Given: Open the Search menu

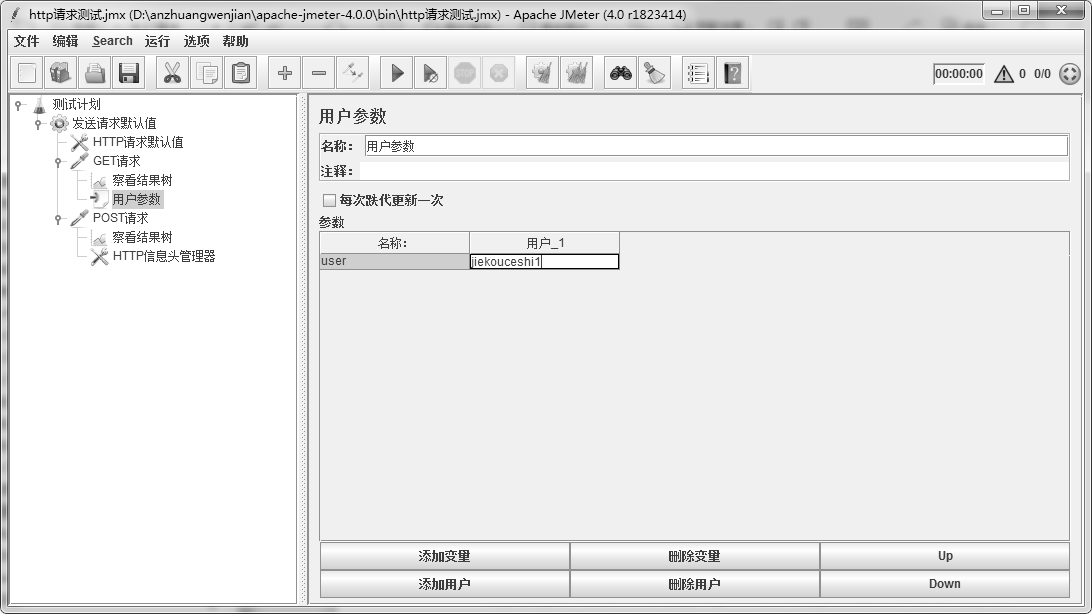Looking at the screenshot, I should (112, 41).
